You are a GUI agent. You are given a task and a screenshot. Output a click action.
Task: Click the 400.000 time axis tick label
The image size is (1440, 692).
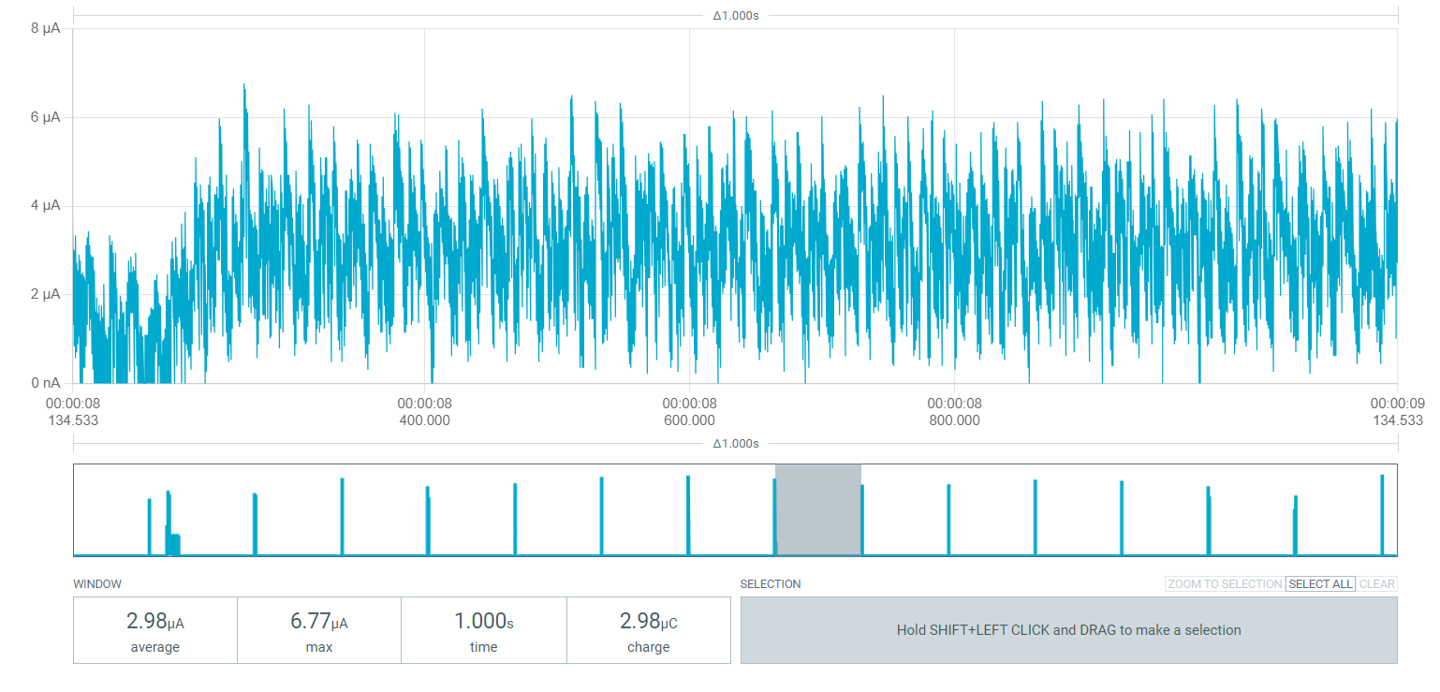click(424, 421)
